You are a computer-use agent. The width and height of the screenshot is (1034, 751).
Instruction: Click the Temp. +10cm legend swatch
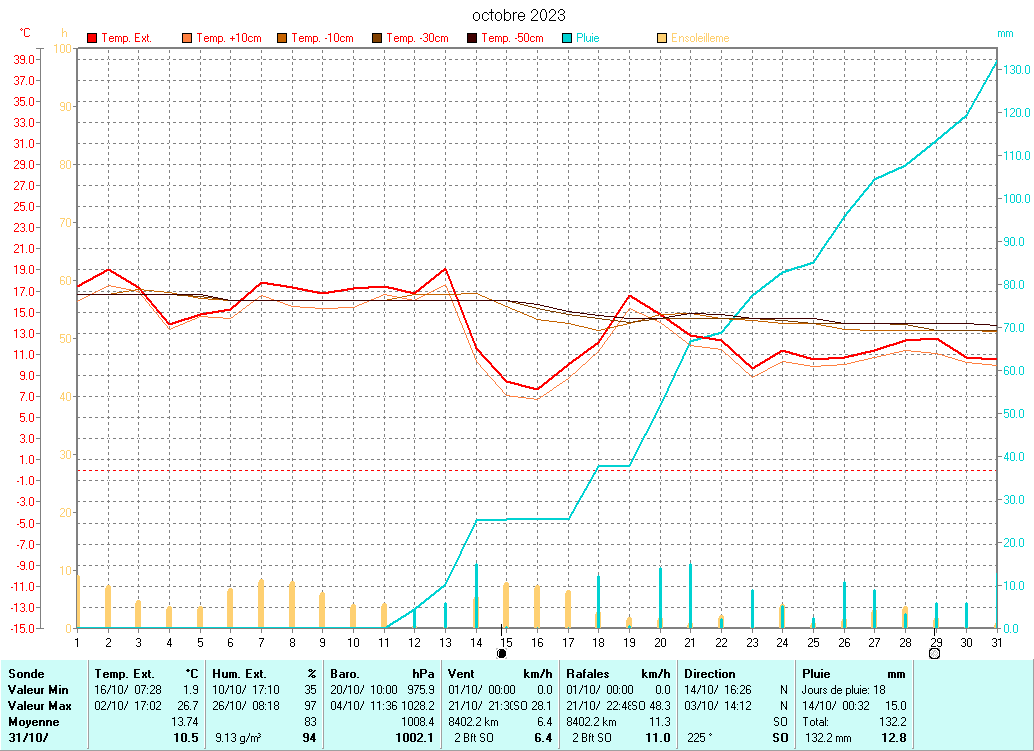coord(187,38)
